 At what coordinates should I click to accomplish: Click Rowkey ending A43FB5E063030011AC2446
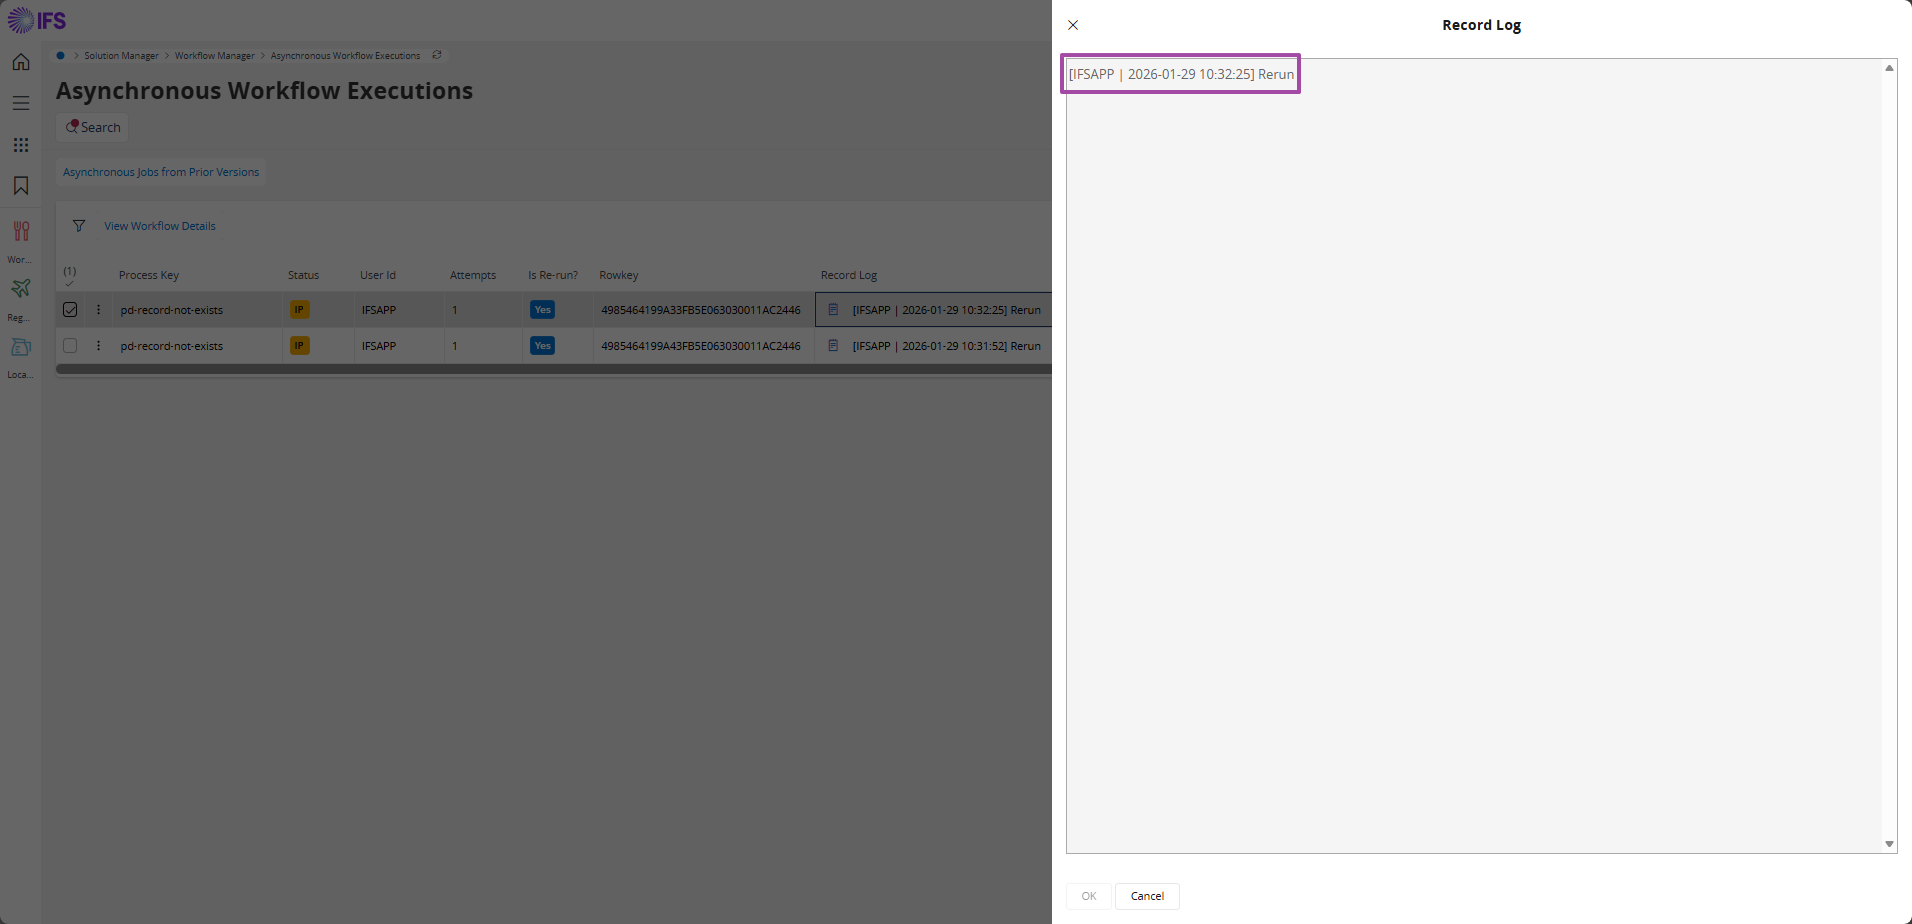701,346
